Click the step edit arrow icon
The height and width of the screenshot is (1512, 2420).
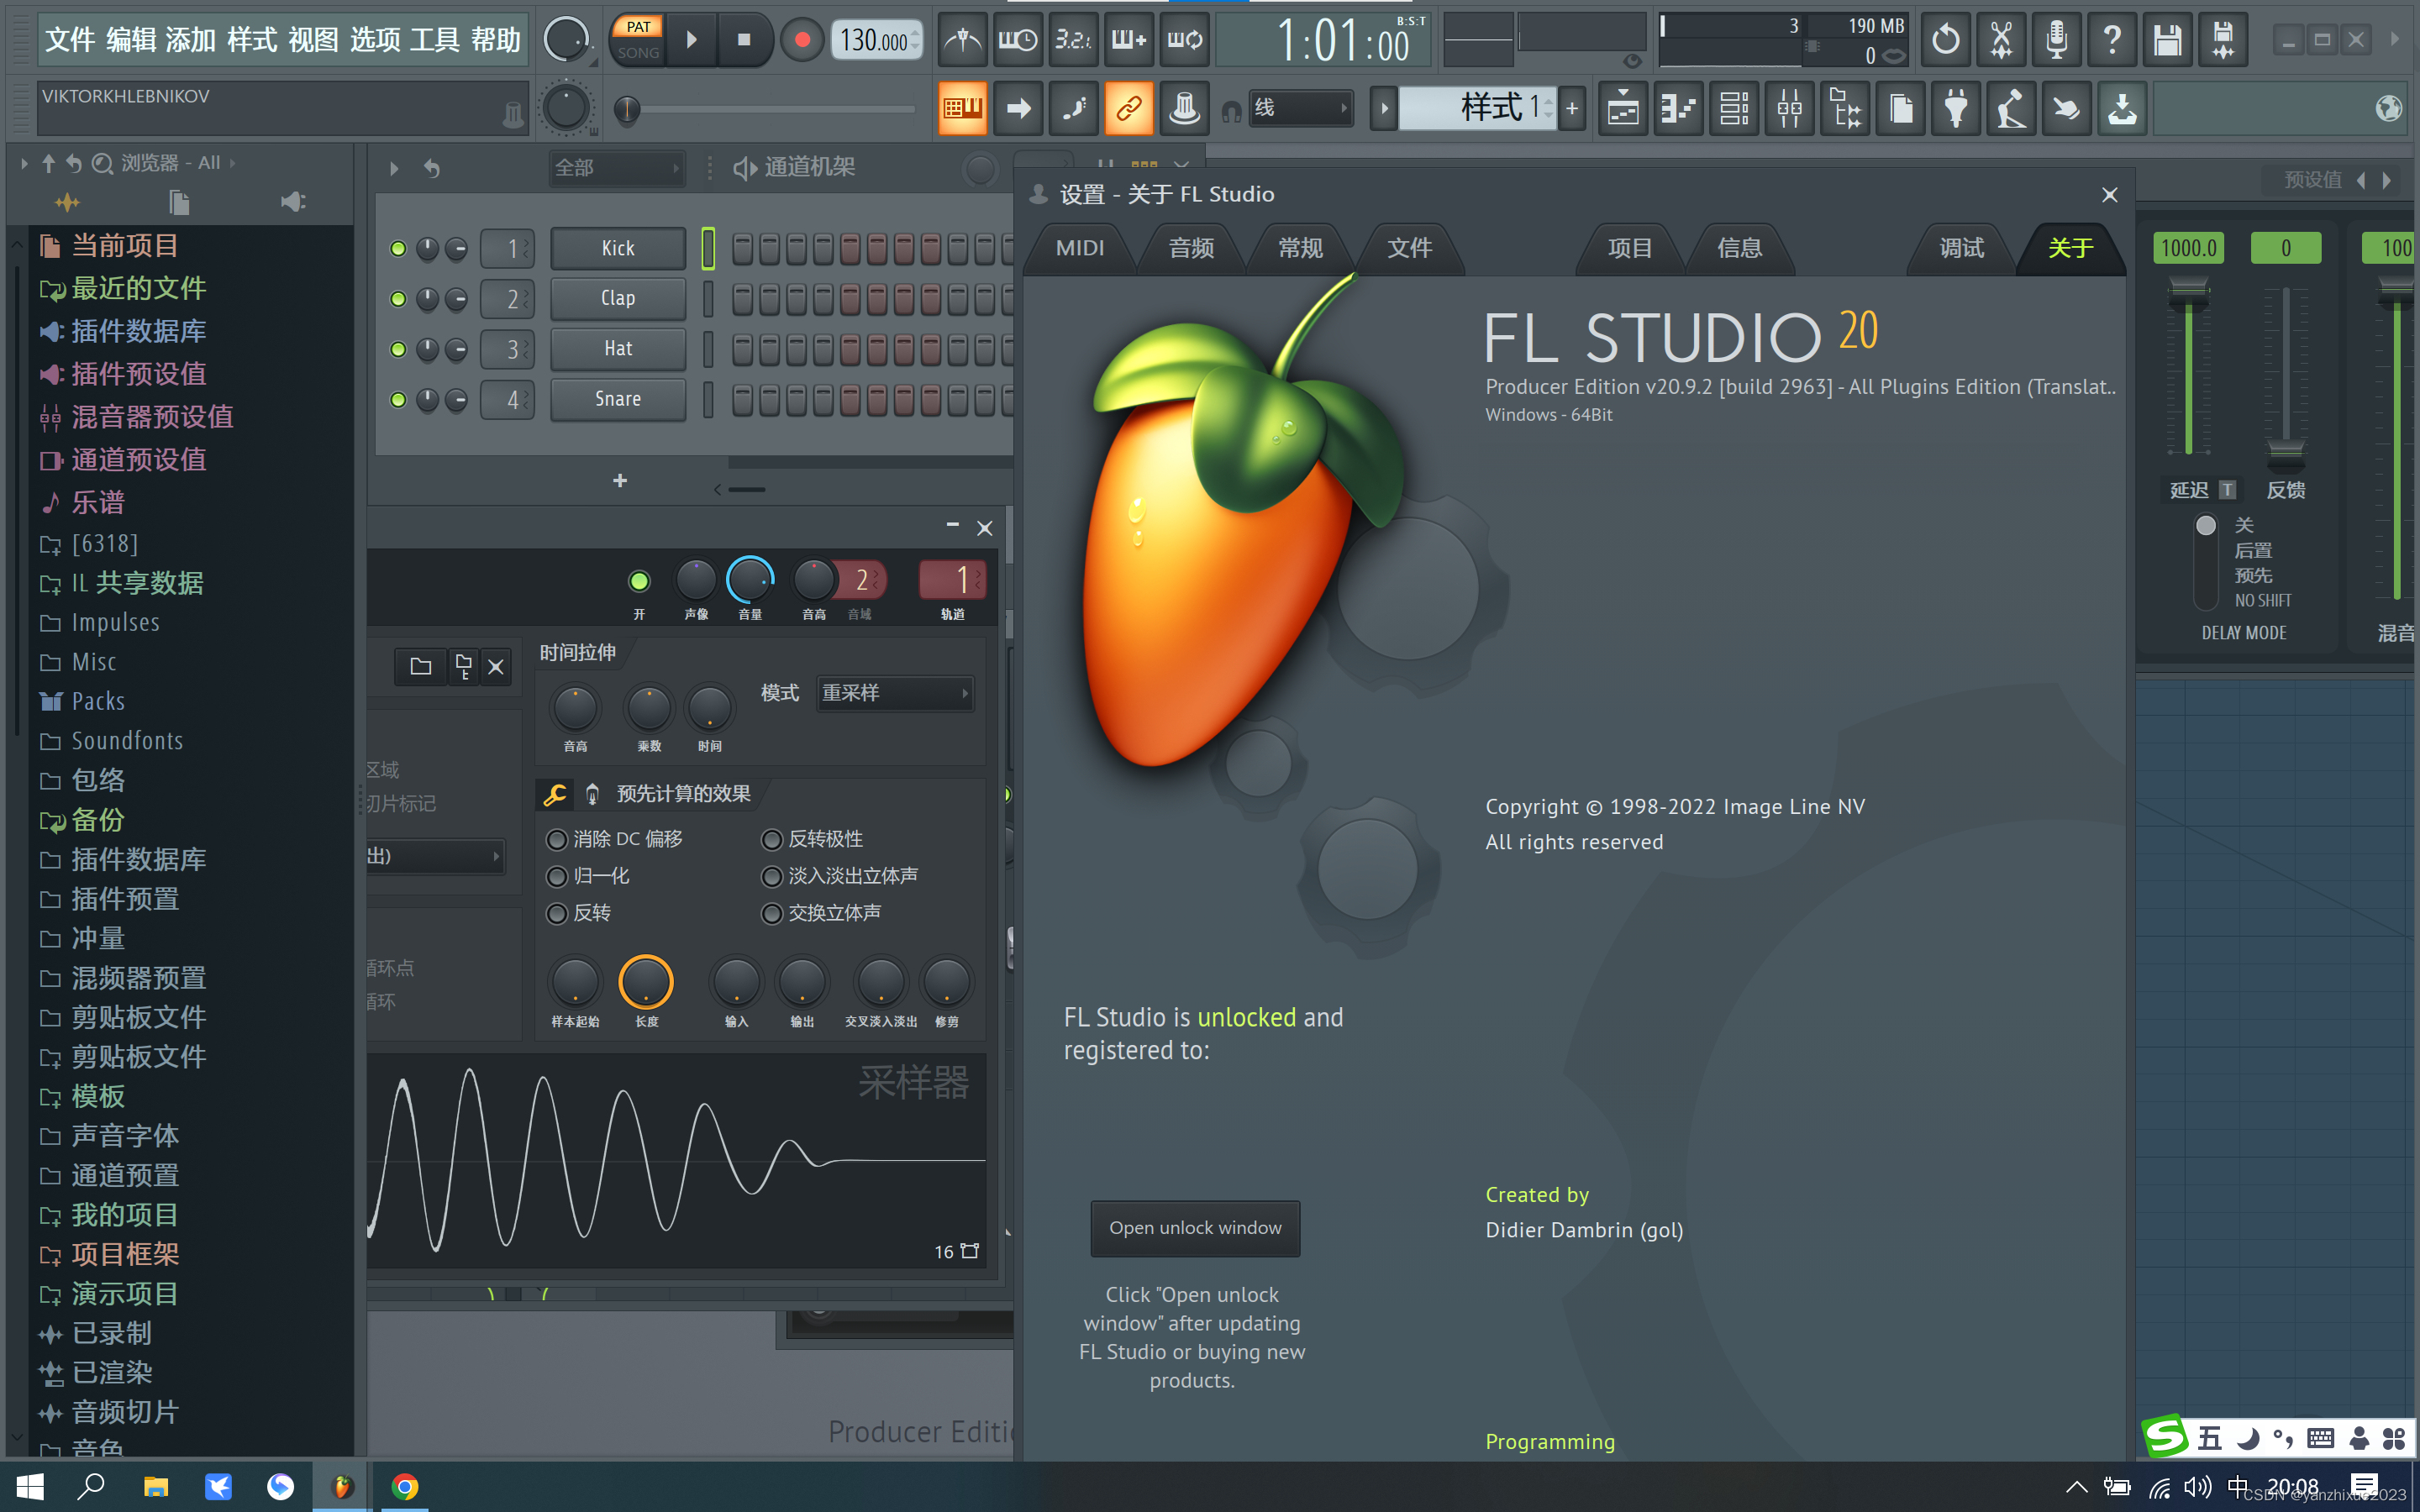(x=1018, y=108)
